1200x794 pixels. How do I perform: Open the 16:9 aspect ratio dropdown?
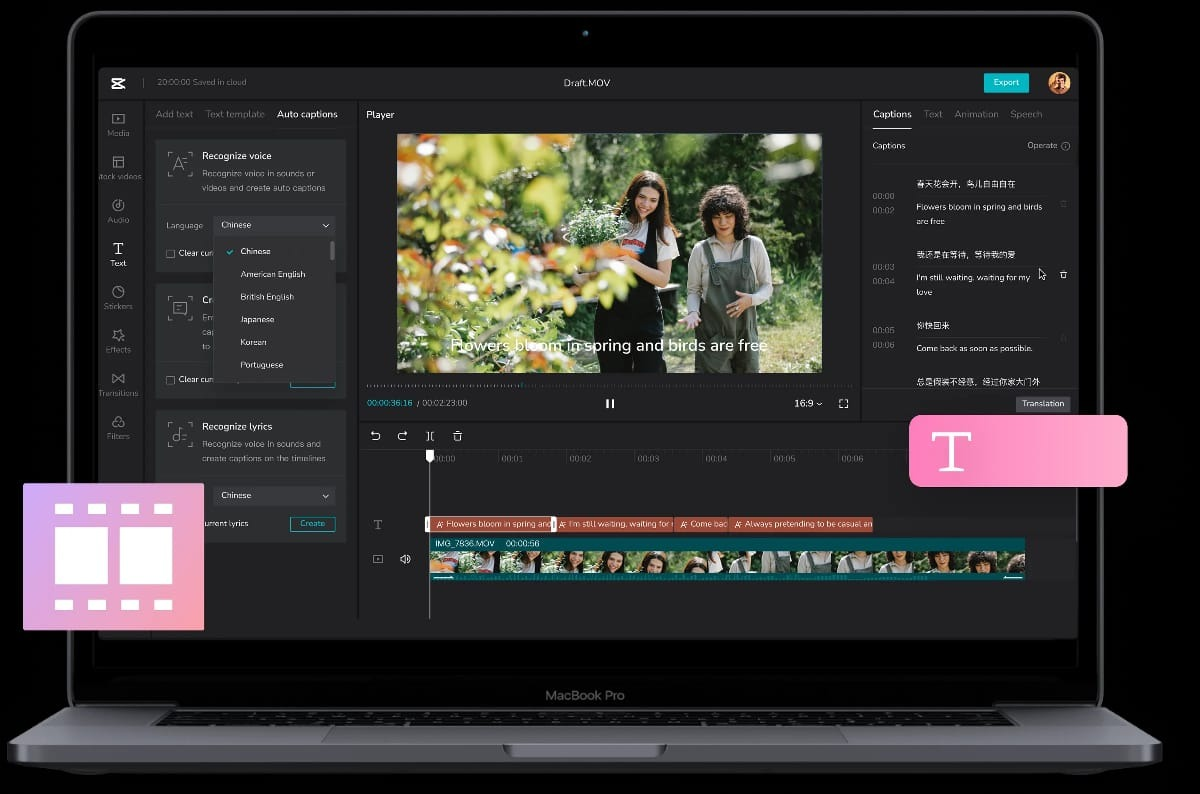808,403
